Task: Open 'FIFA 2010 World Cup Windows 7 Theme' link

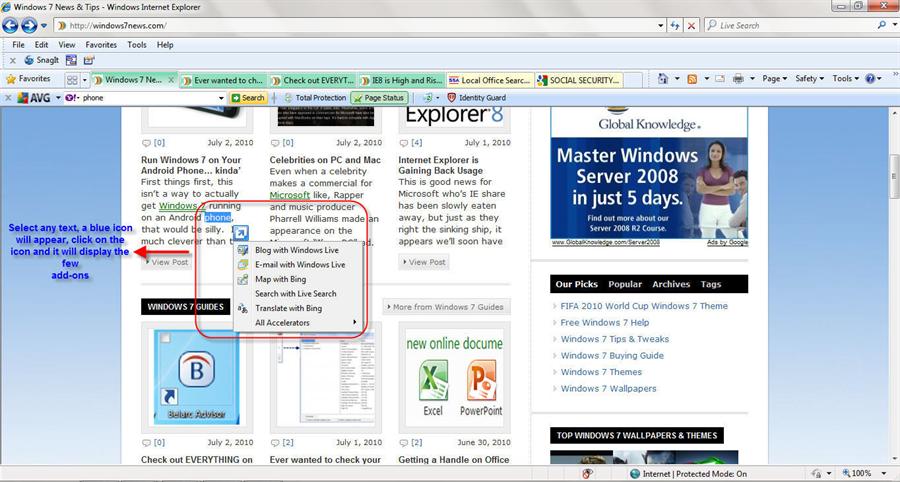Action: pyautogui.click(x=644, y=306)
